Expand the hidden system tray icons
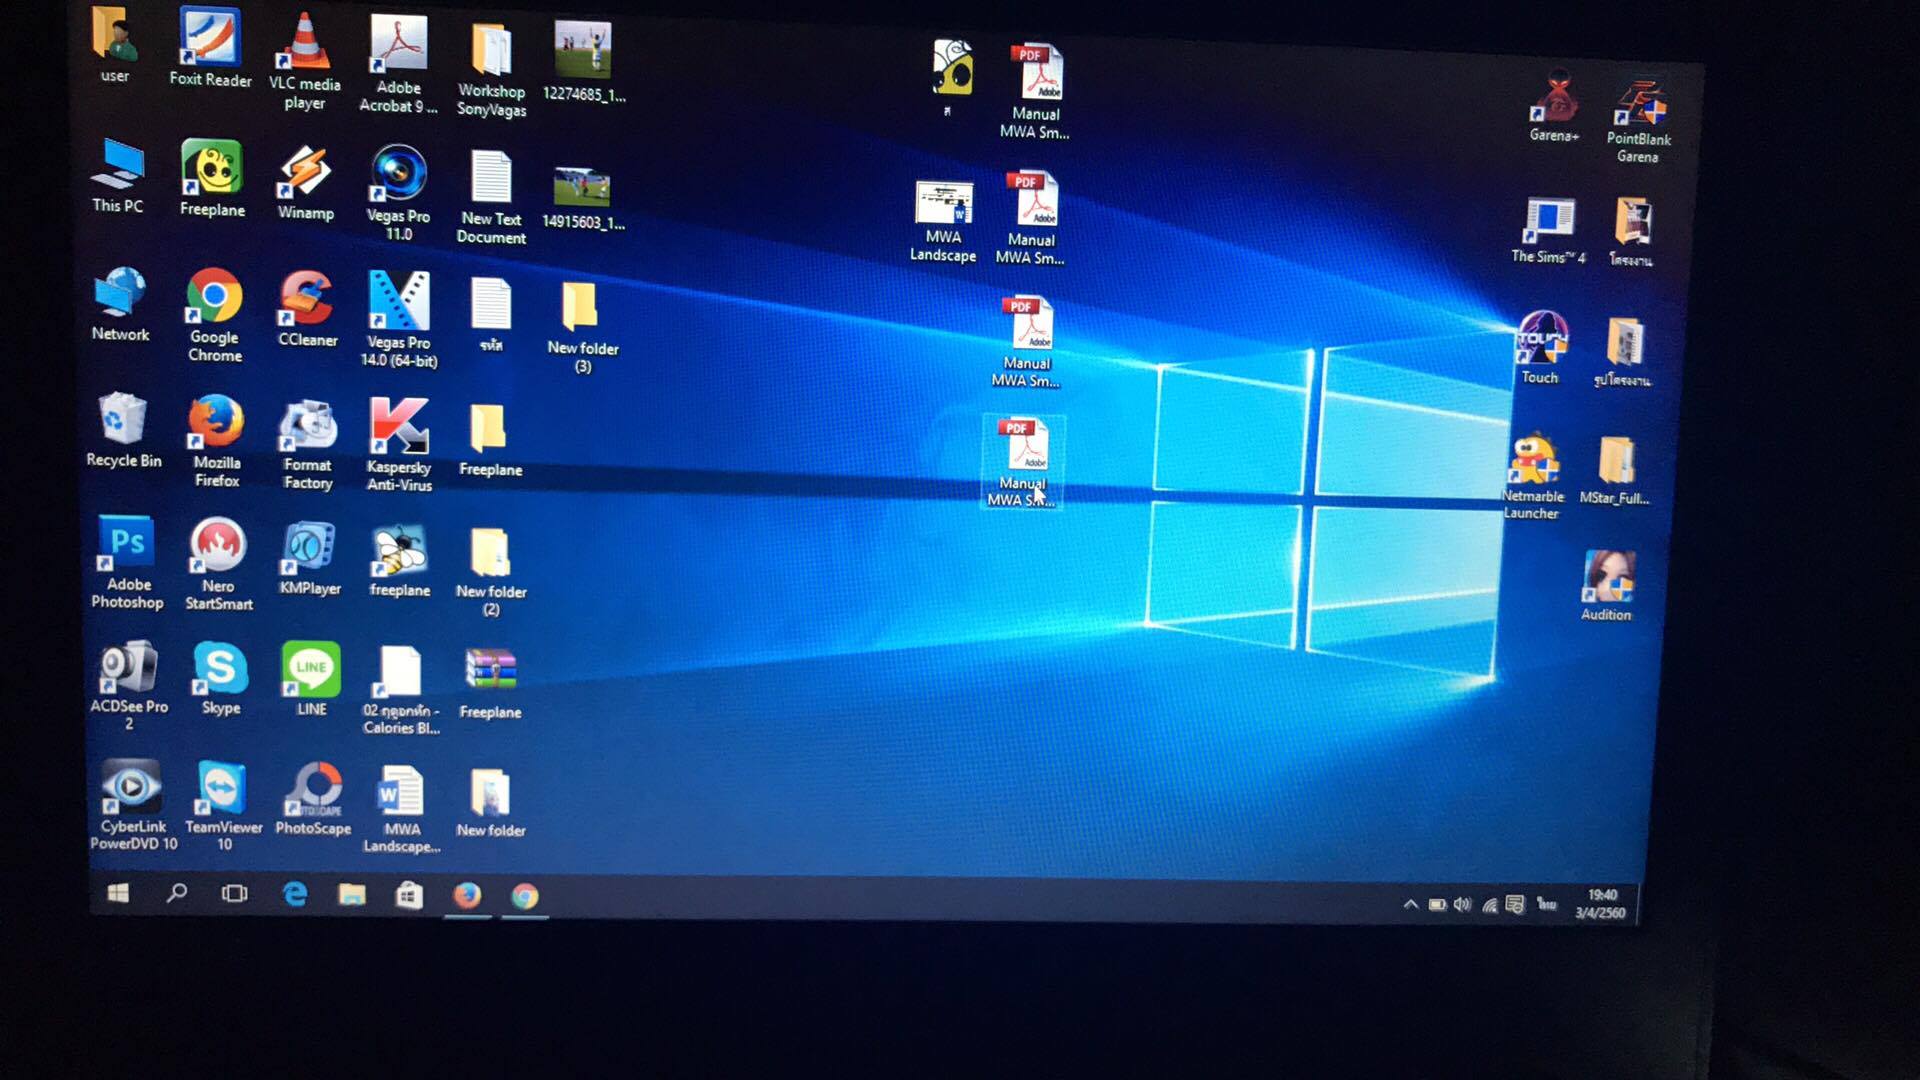Image resolution: width=1920 pixels, height=1080 pixels. [x=1410, y=904]
